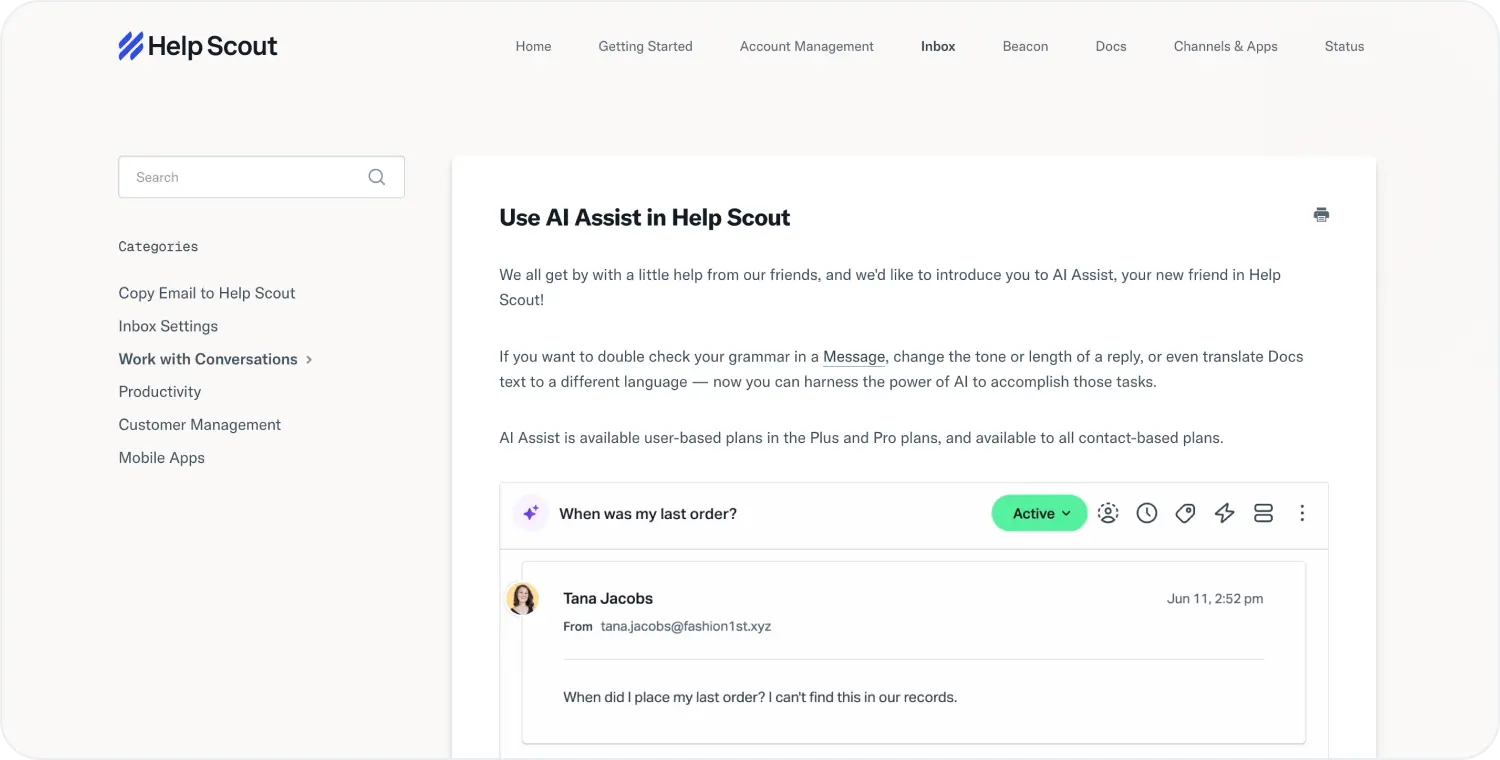Go to the Home nav item
Image resolution: width=1500 pixels, height=760 pixels.
coord(533,46)
